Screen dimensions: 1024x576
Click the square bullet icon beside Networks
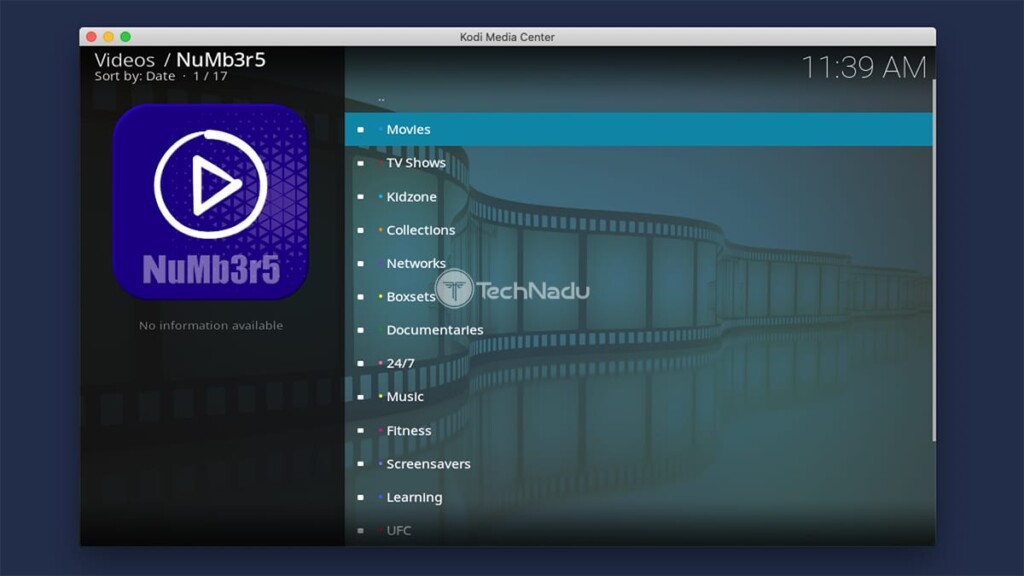pyautogui.click(x=360, y=263)
